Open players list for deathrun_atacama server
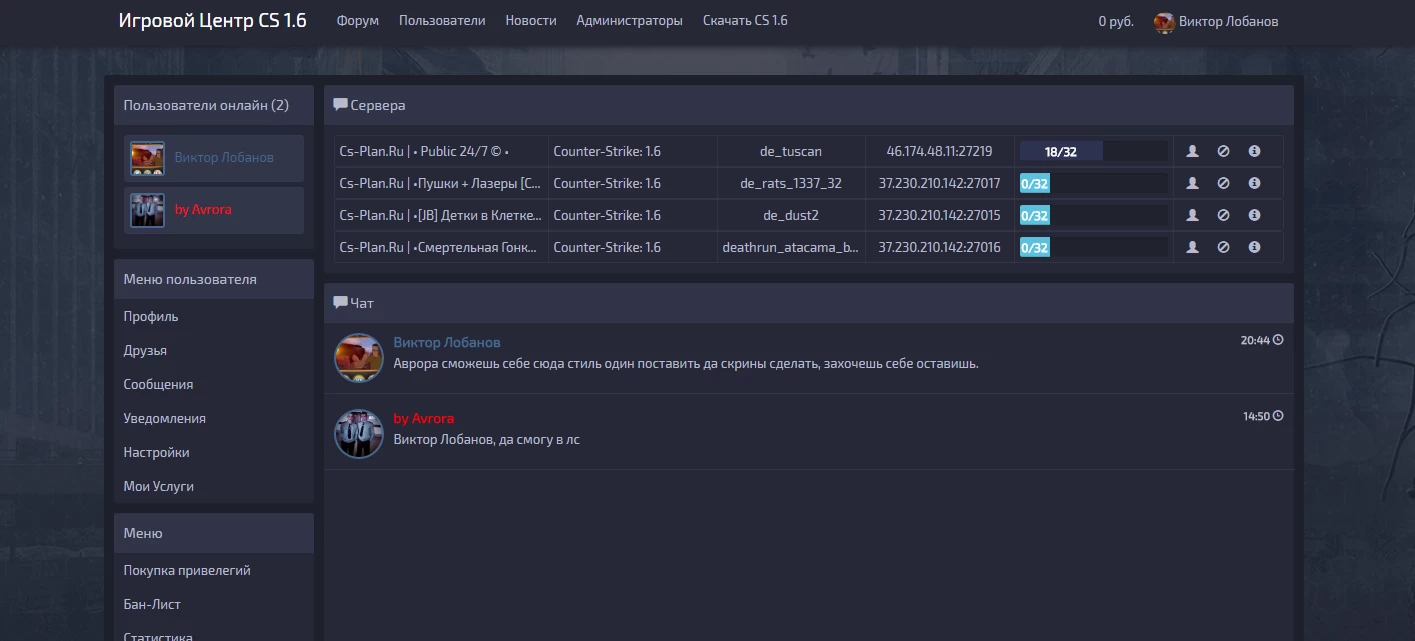Viewport: 1415px width, 641px height. pyautogui.click(x=1192, y=247)
